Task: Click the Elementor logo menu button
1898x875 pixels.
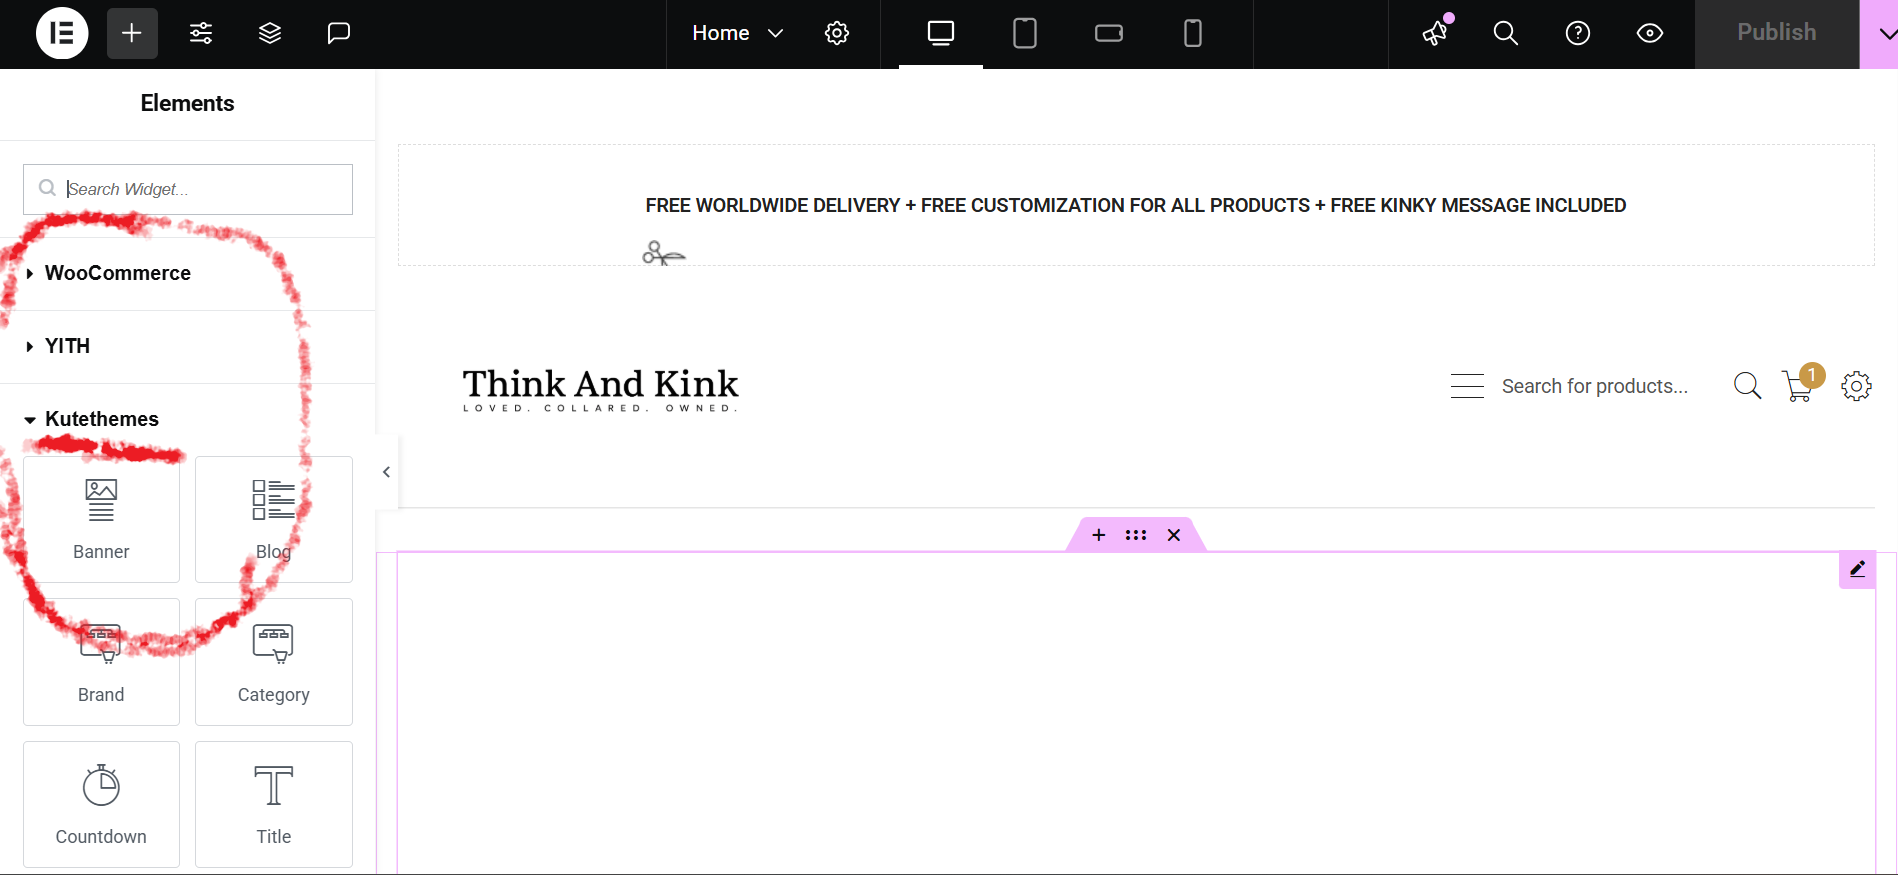Action: tap(62, 33)
